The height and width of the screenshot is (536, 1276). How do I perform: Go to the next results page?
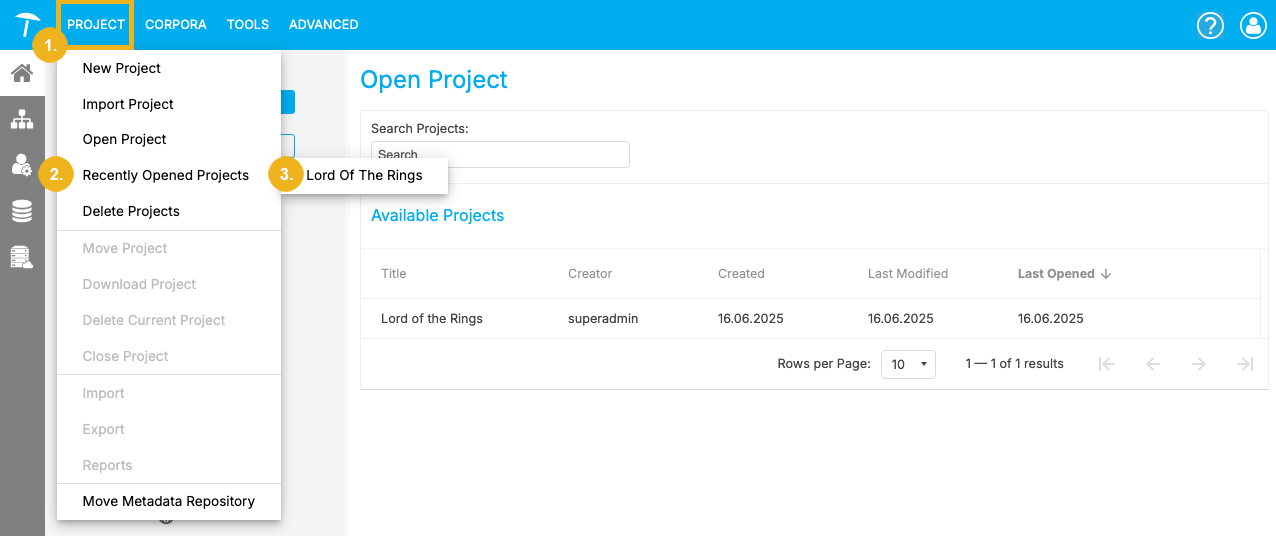(1198, 364)
